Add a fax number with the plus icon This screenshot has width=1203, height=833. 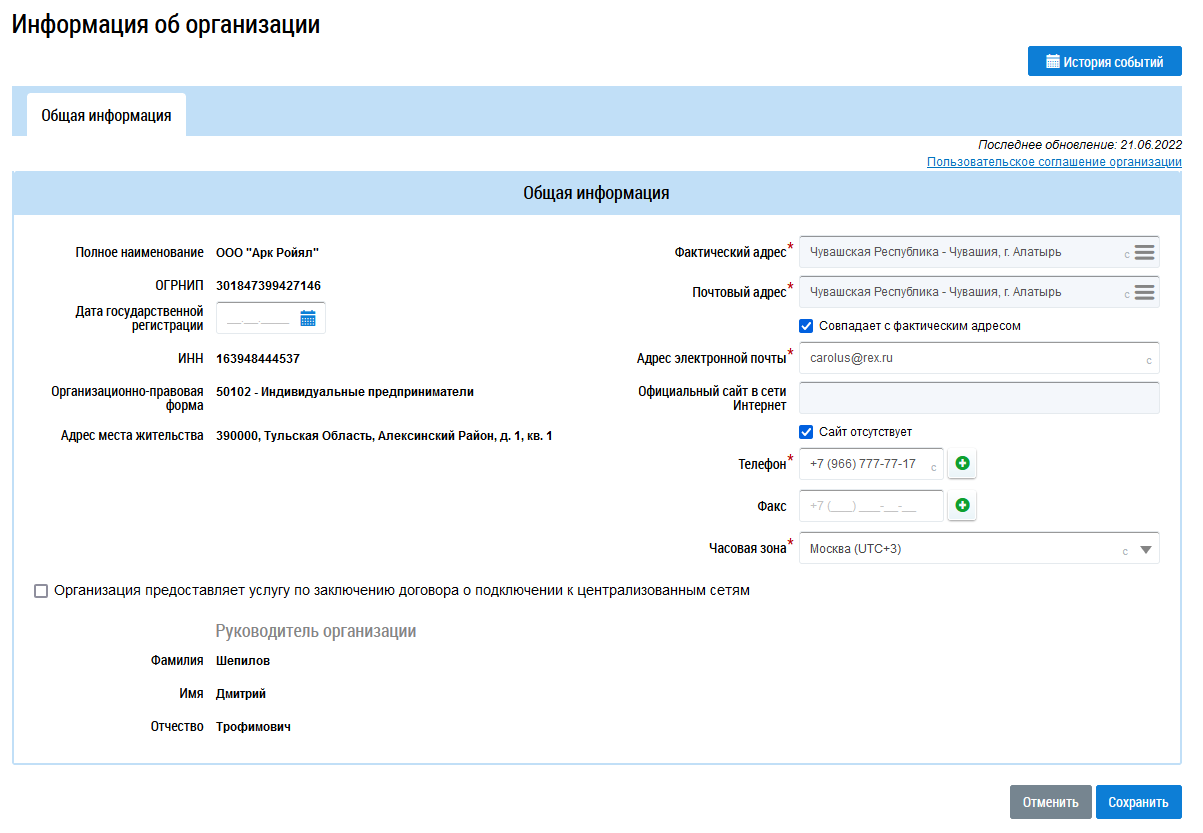coord(962,506)
